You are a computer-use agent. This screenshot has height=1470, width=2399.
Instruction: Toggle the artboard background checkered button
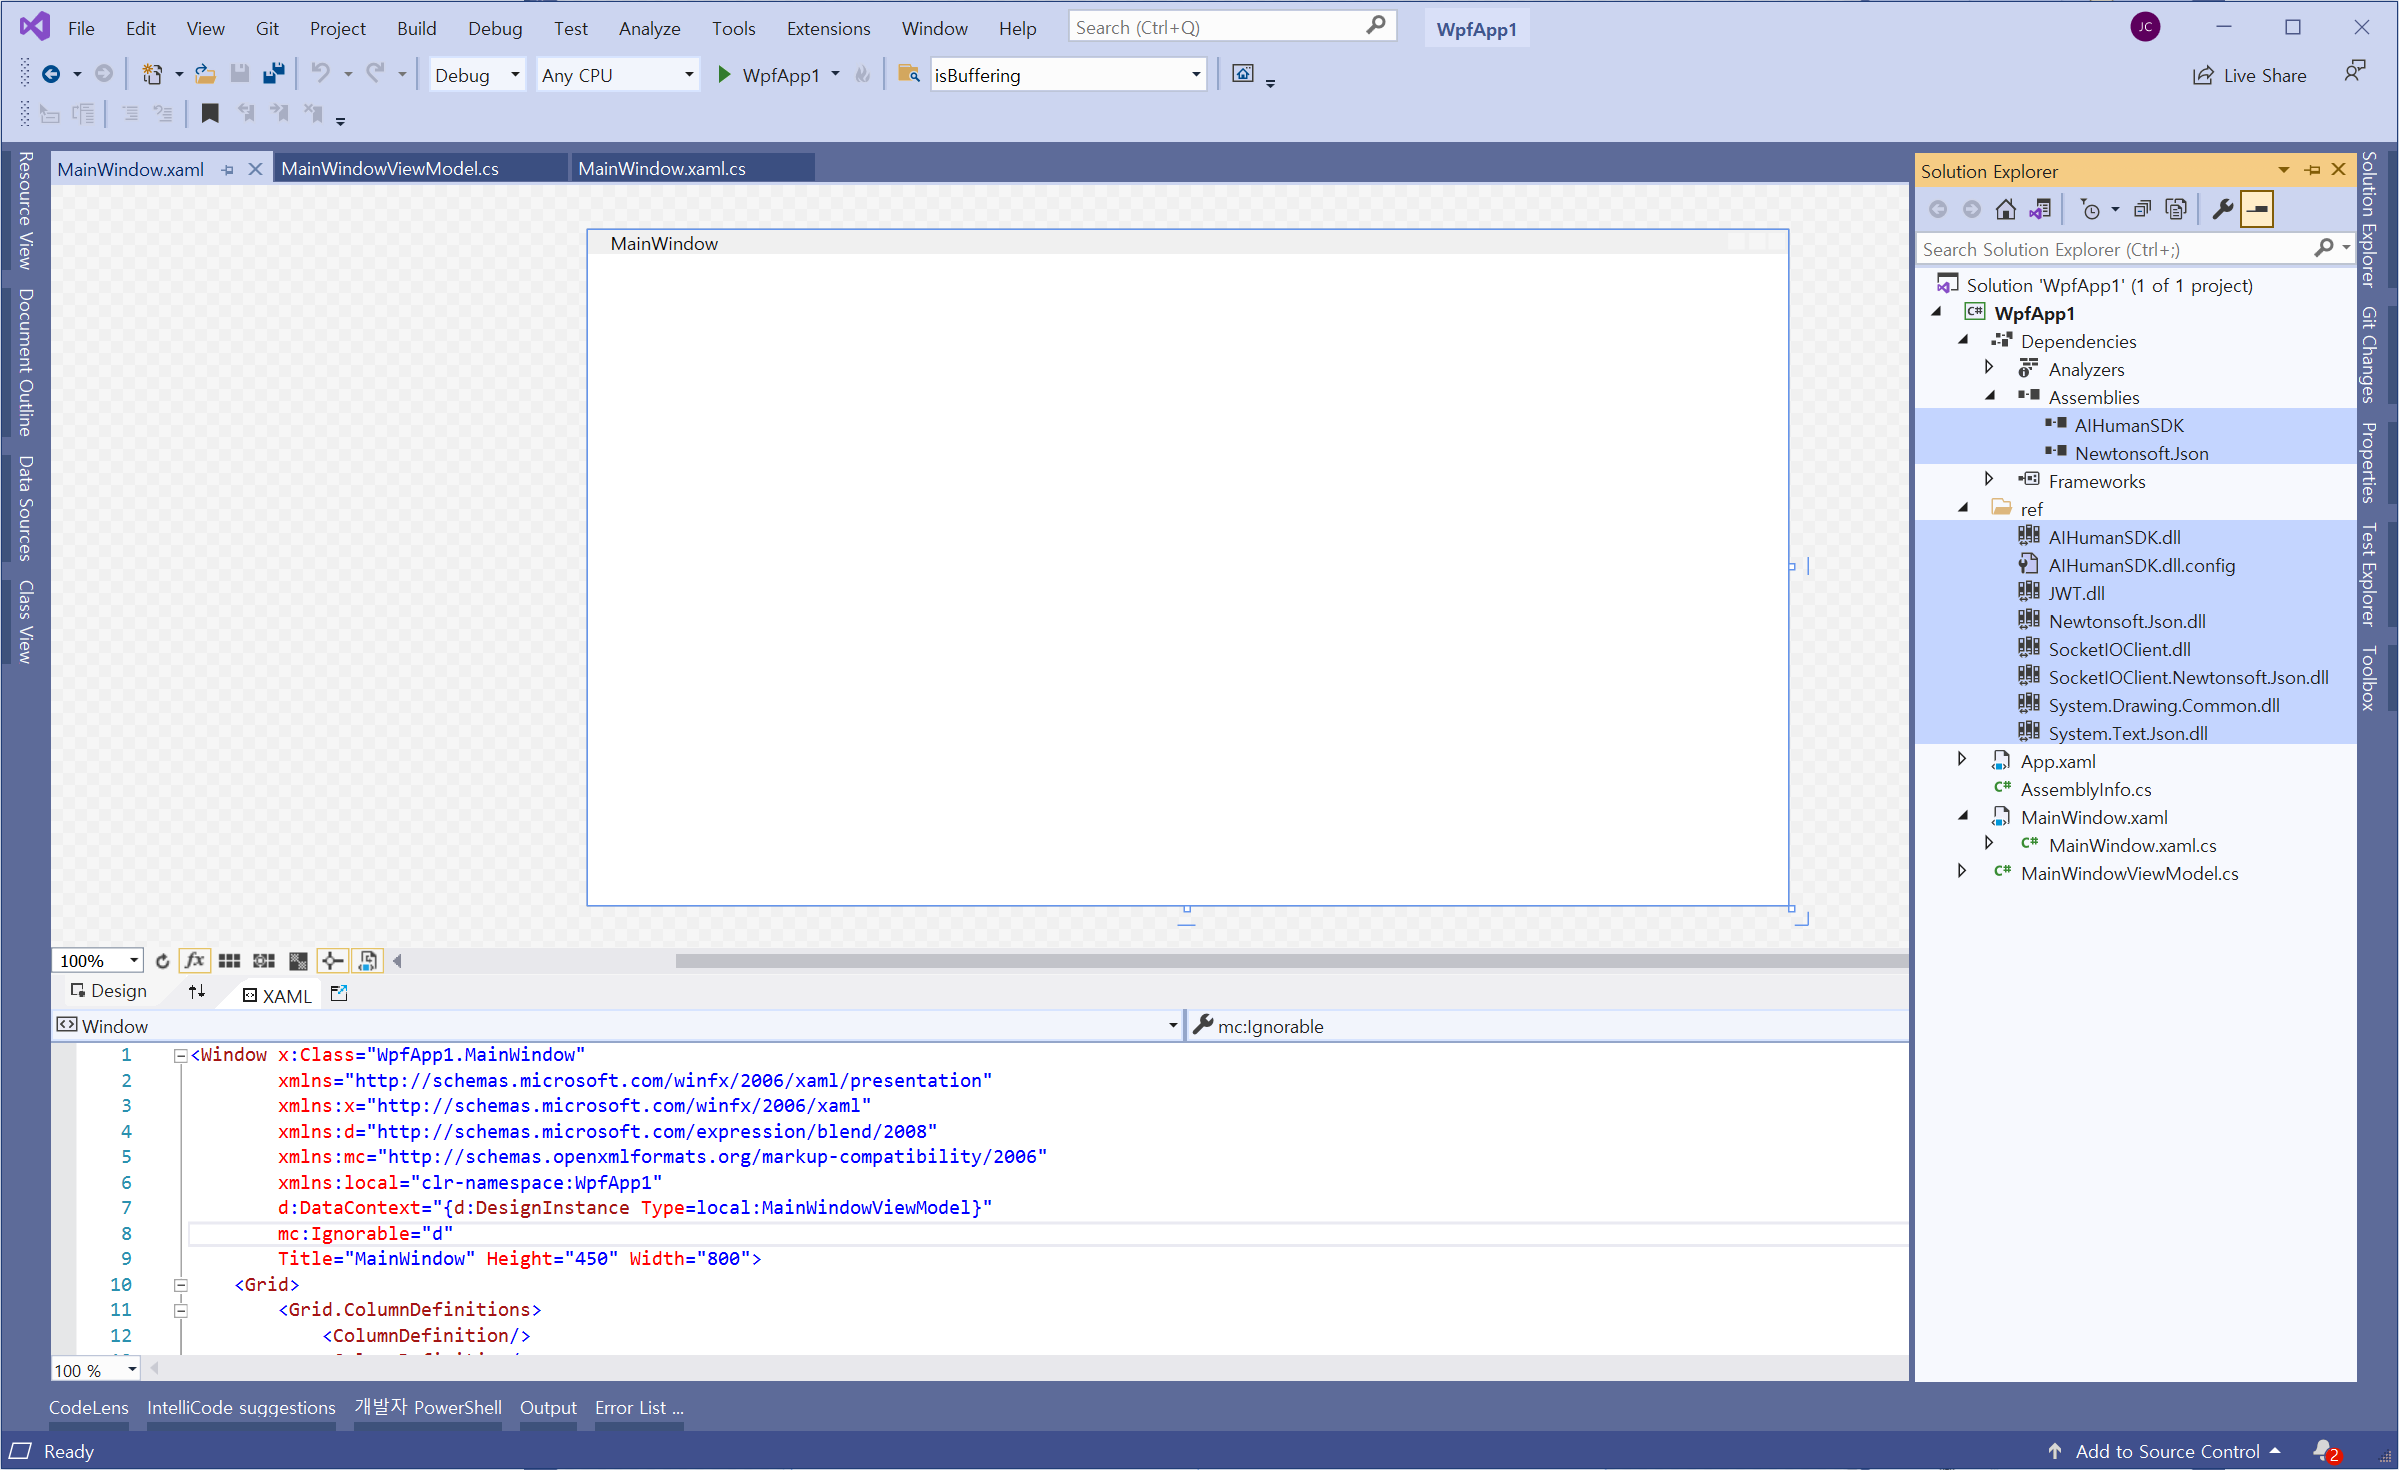click(298, 961)
